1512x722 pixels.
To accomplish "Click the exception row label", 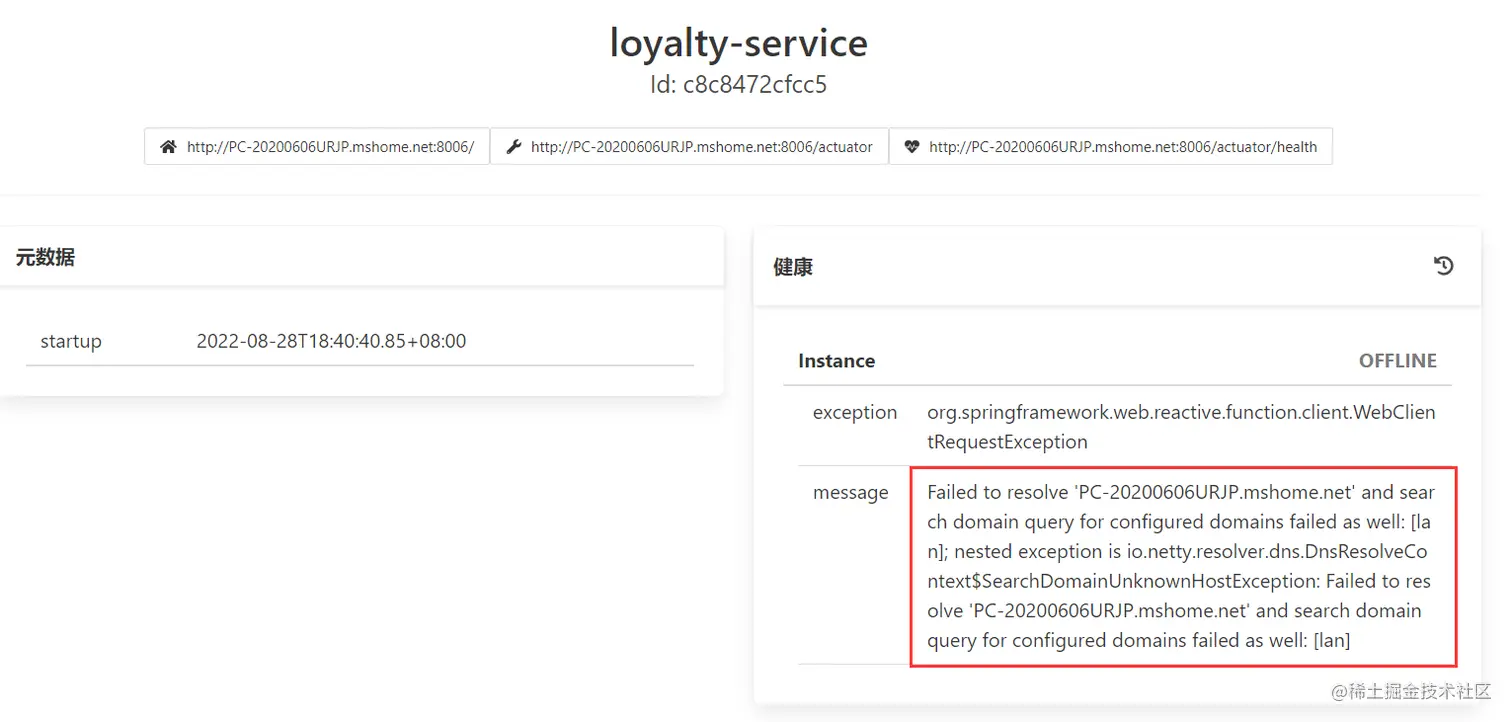I will (x=854, y=412).
